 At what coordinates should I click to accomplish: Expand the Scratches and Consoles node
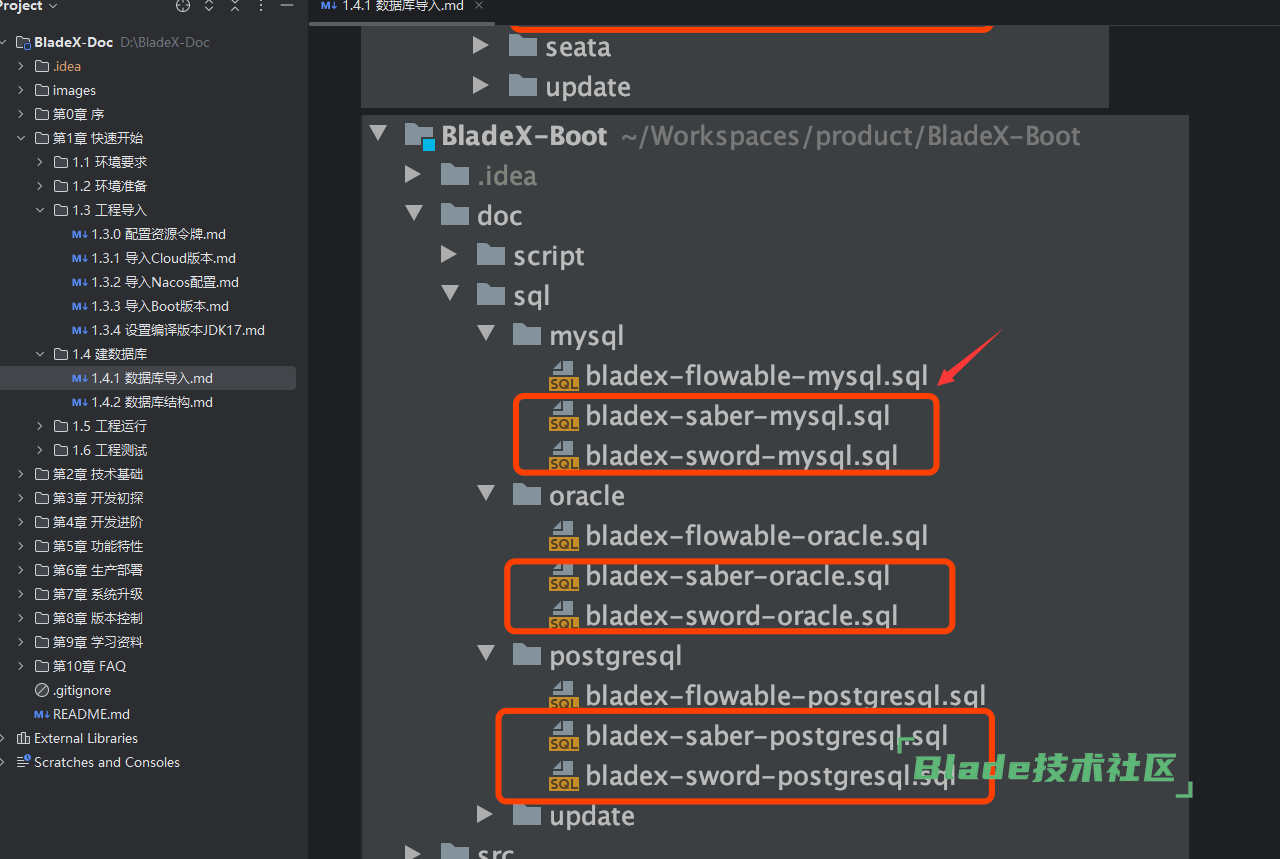pos(4,762)
